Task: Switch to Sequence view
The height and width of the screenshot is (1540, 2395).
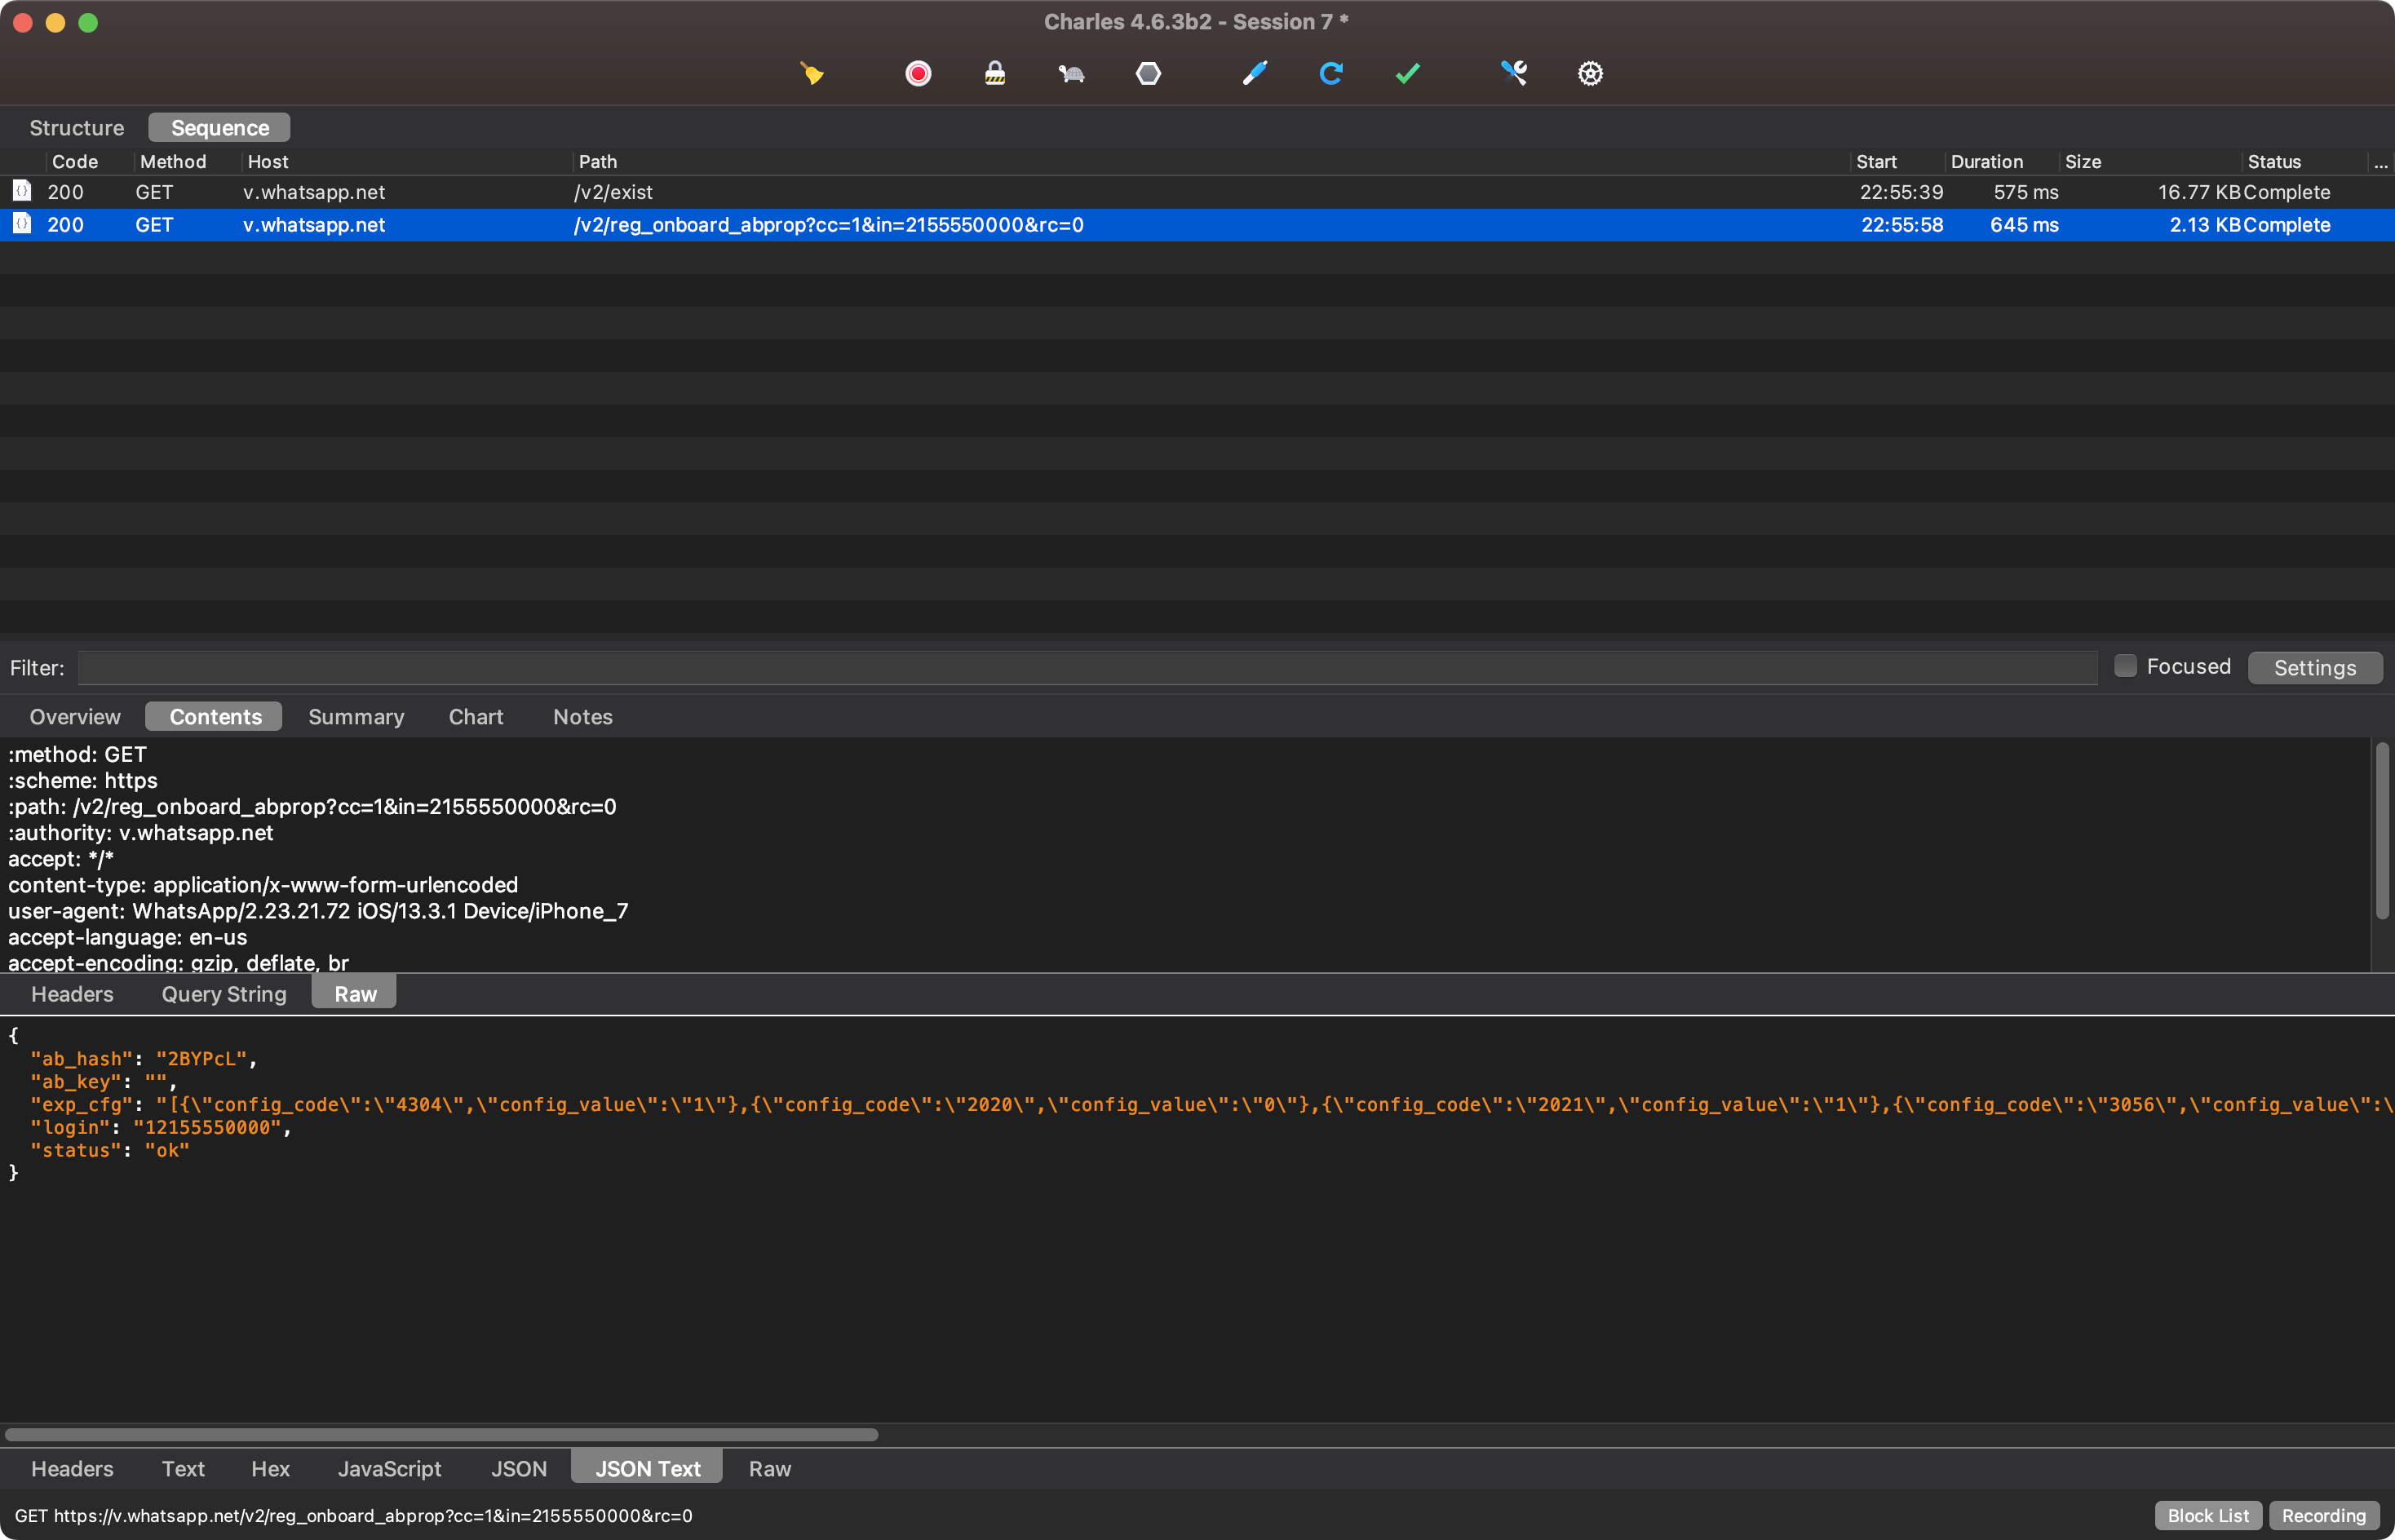Action: click(220, 128)
